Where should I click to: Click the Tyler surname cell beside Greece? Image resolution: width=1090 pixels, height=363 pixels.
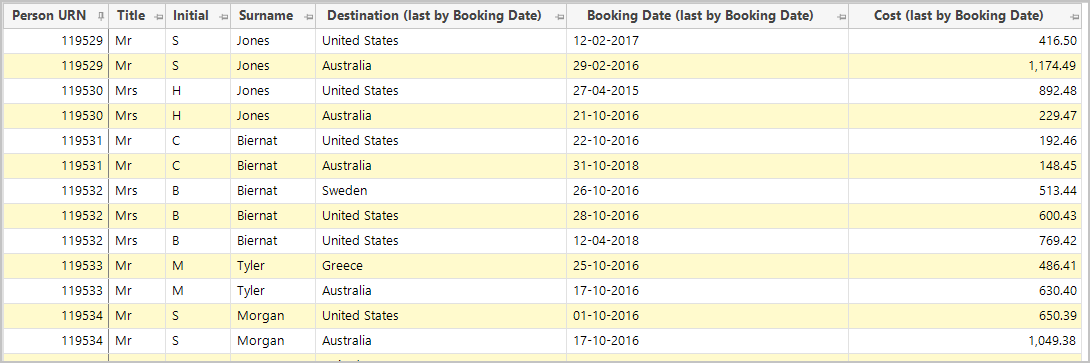[x=272, y=266]
